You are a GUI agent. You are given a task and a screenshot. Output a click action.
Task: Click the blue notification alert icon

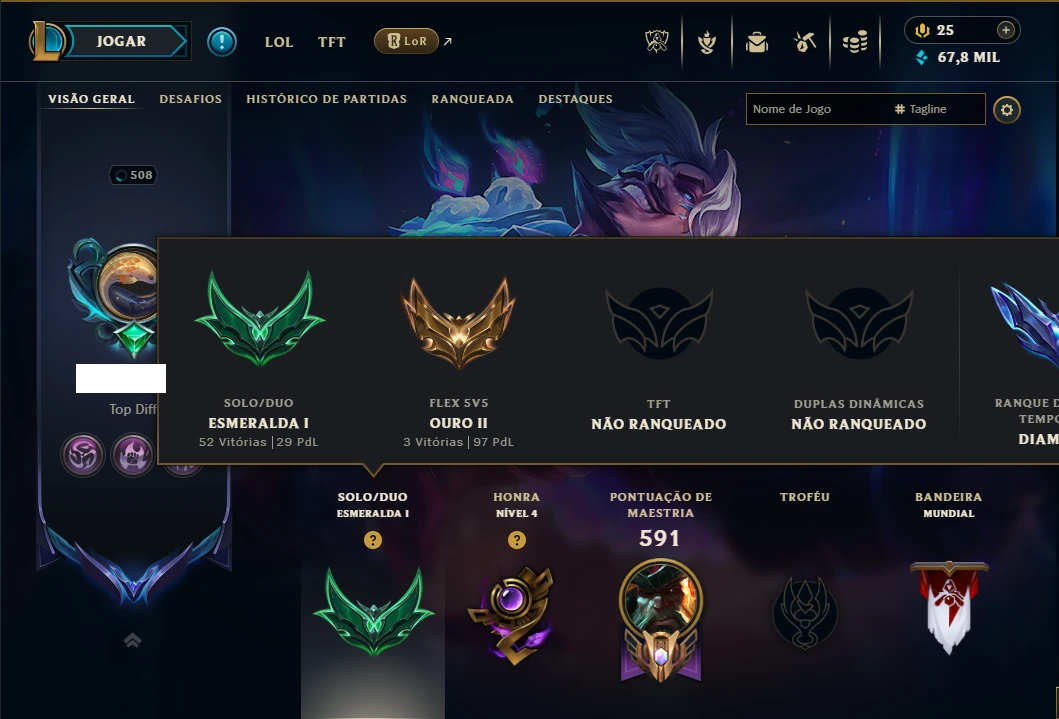coord(222,42)
